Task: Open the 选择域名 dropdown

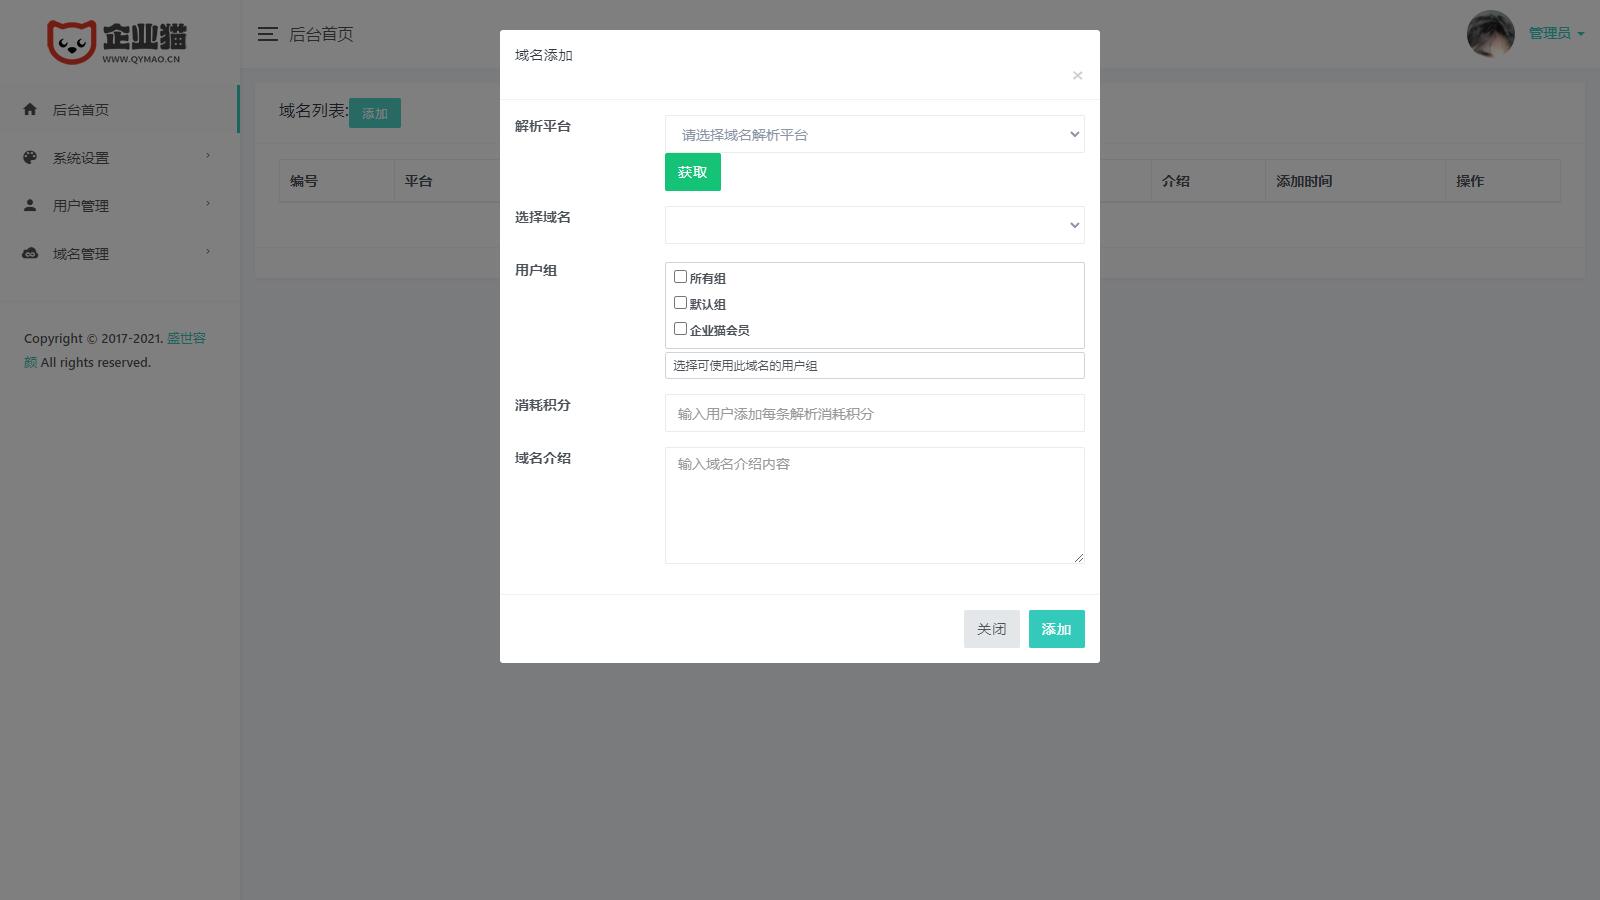Action: point(874,225)
